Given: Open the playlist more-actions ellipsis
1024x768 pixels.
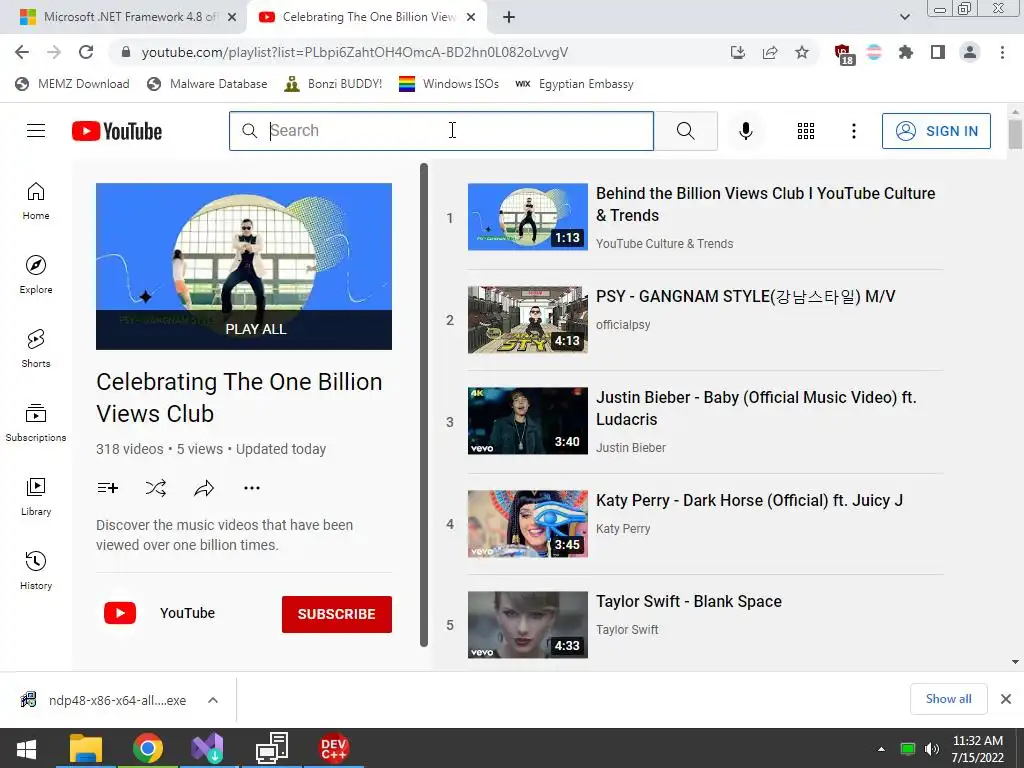Looking at the screenshot, I should [x=252, y=488].
